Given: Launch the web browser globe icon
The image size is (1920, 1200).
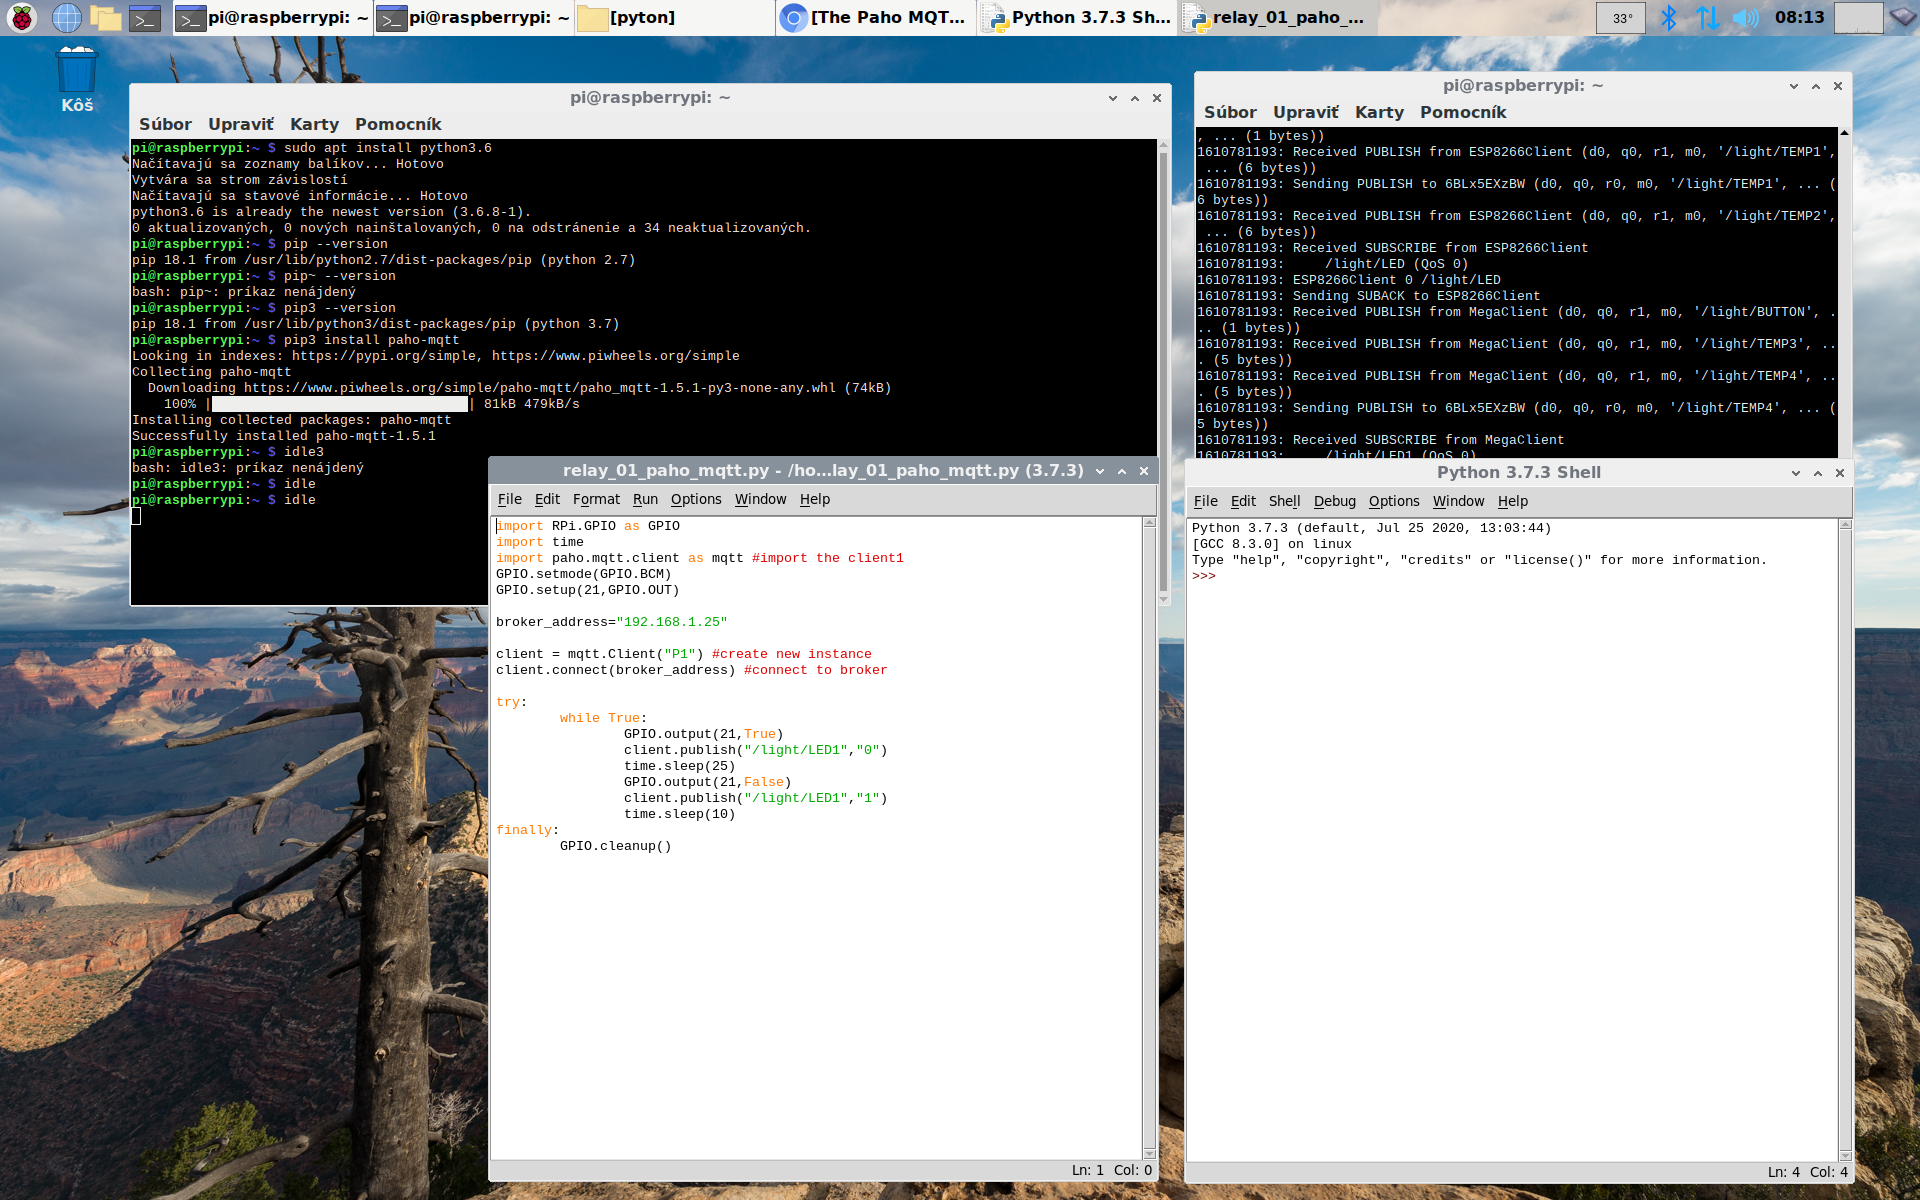Looking at the screenshot, I should click(66, 17).
